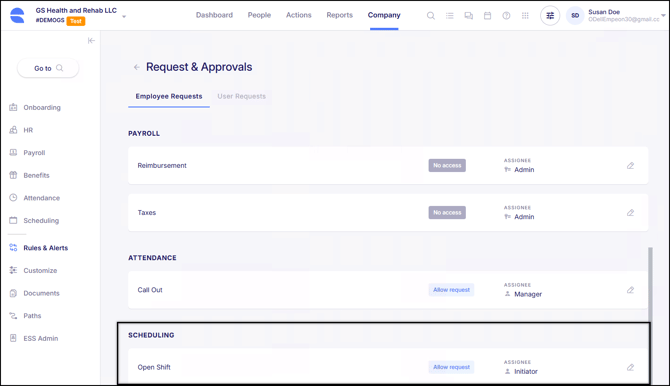Edit the Reimbursement request row
The height and width of the screenshot is (386, 670).
tap(630, 165)
